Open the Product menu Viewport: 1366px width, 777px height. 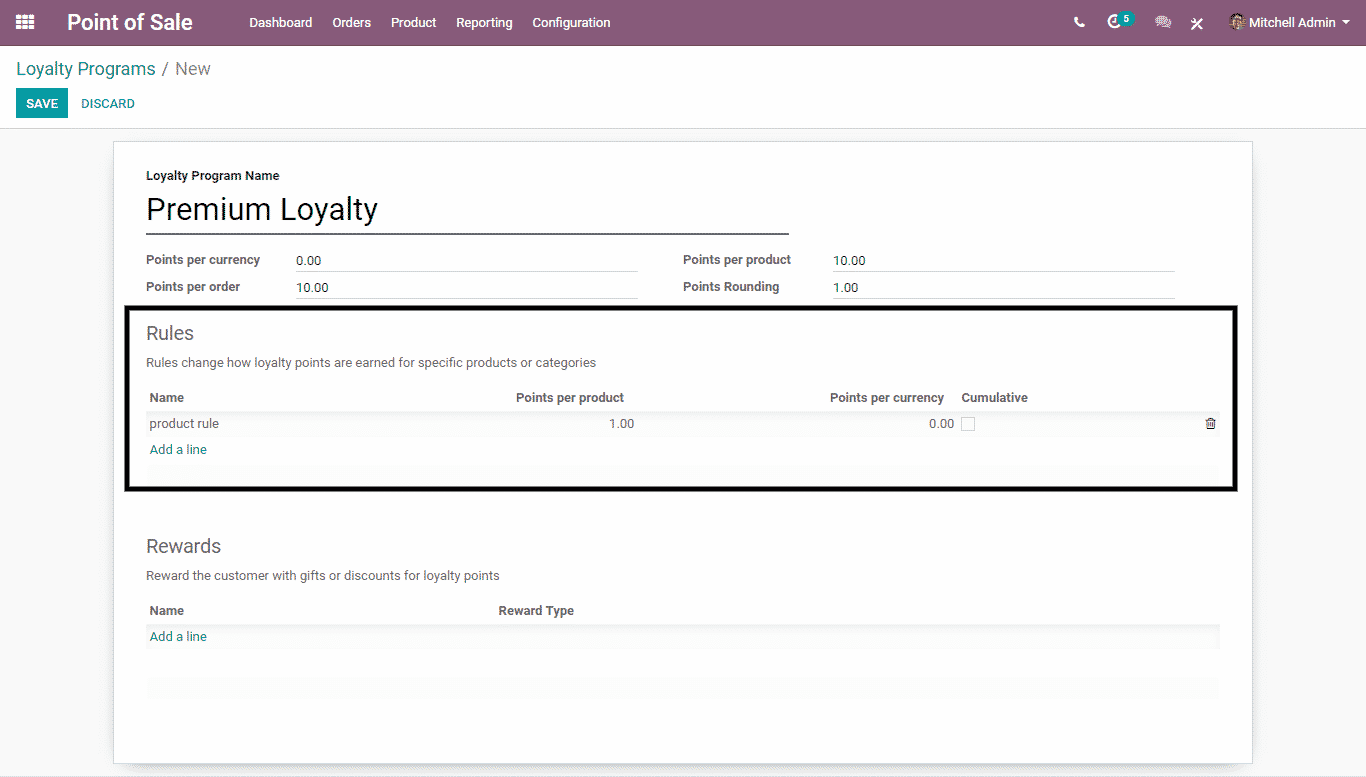[413, 22]
